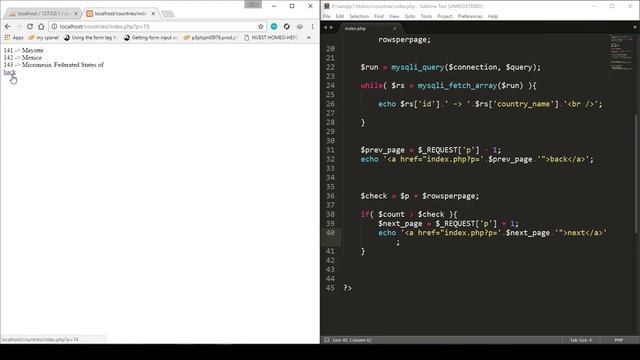Open the Tools menu in Sublime
Image resolution: width=640 pixels, height=360 pixels.
tap(426, 16)
